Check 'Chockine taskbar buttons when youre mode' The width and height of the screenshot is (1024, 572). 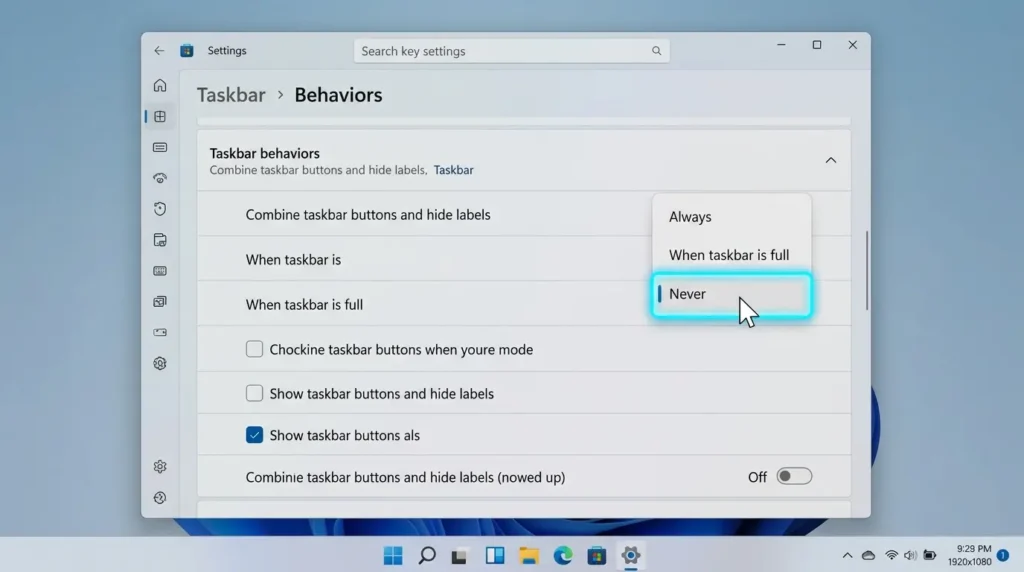[255, 349]
